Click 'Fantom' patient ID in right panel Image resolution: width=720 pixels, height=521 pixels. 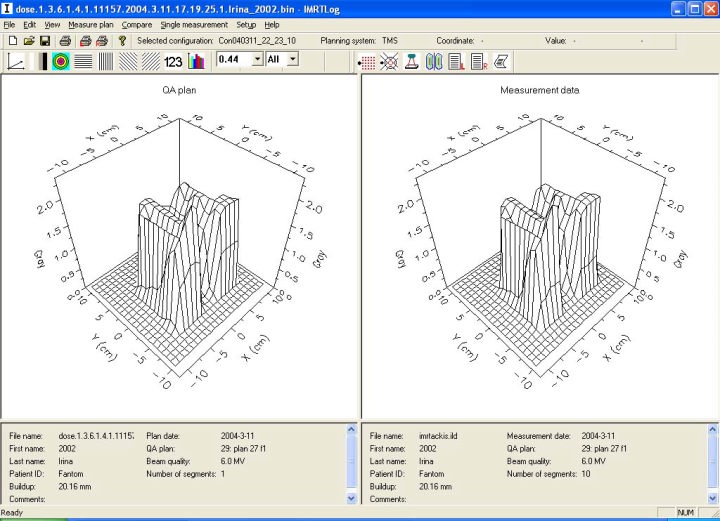coord(431,474)
